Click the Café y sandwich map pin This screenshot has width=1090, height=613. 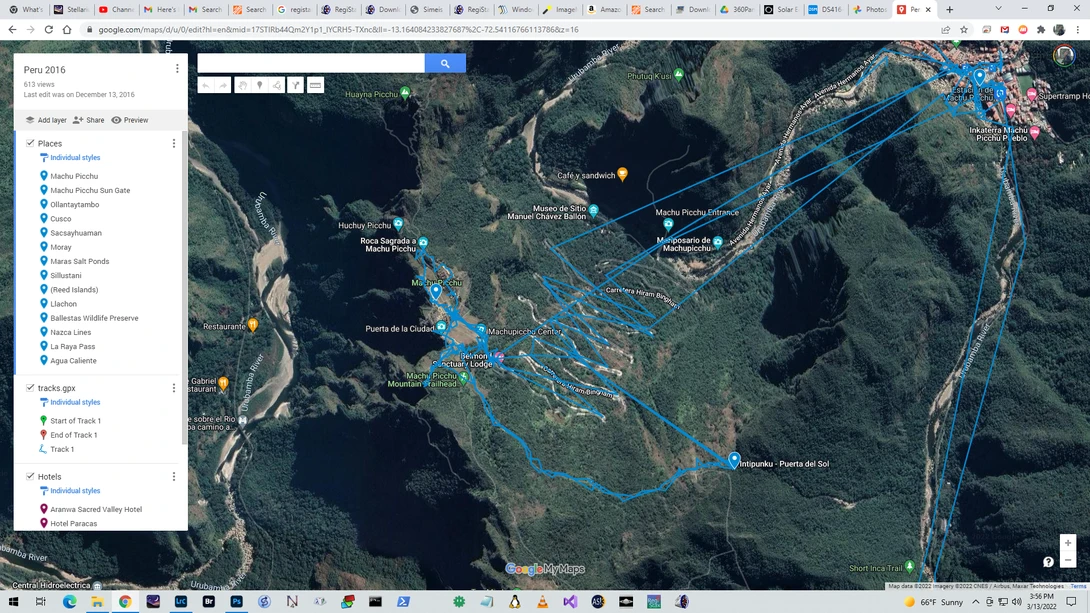tap(623, 174)
